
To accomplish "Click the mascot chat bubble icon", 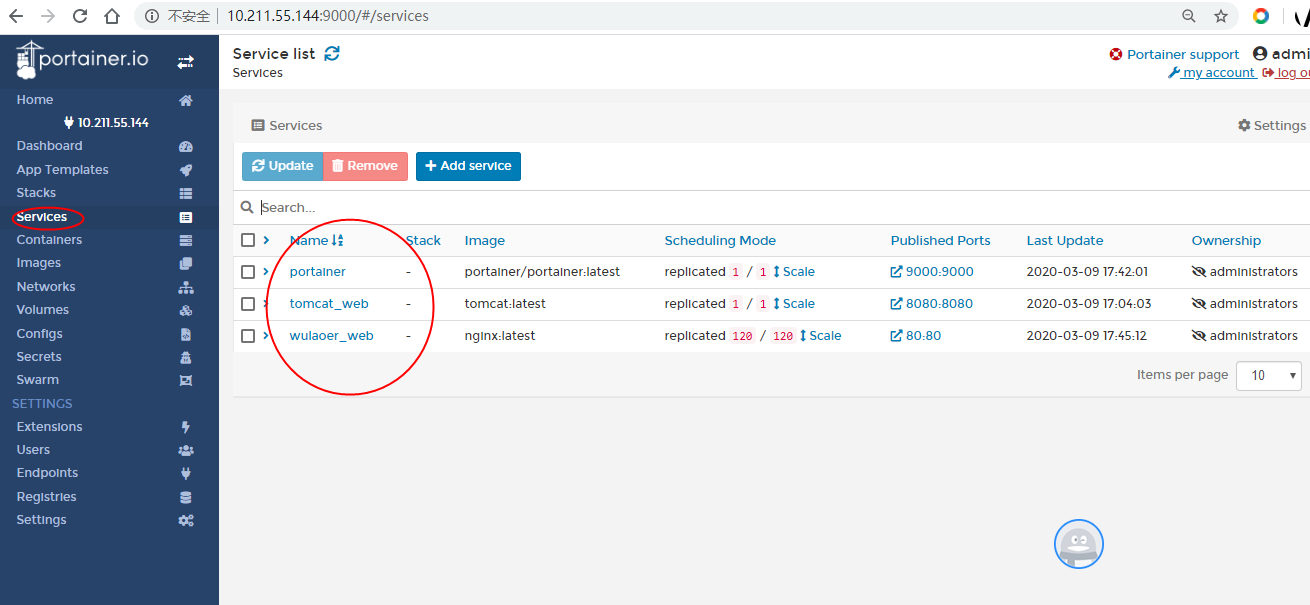I will pyautogui.click(x=1078, y=544).
